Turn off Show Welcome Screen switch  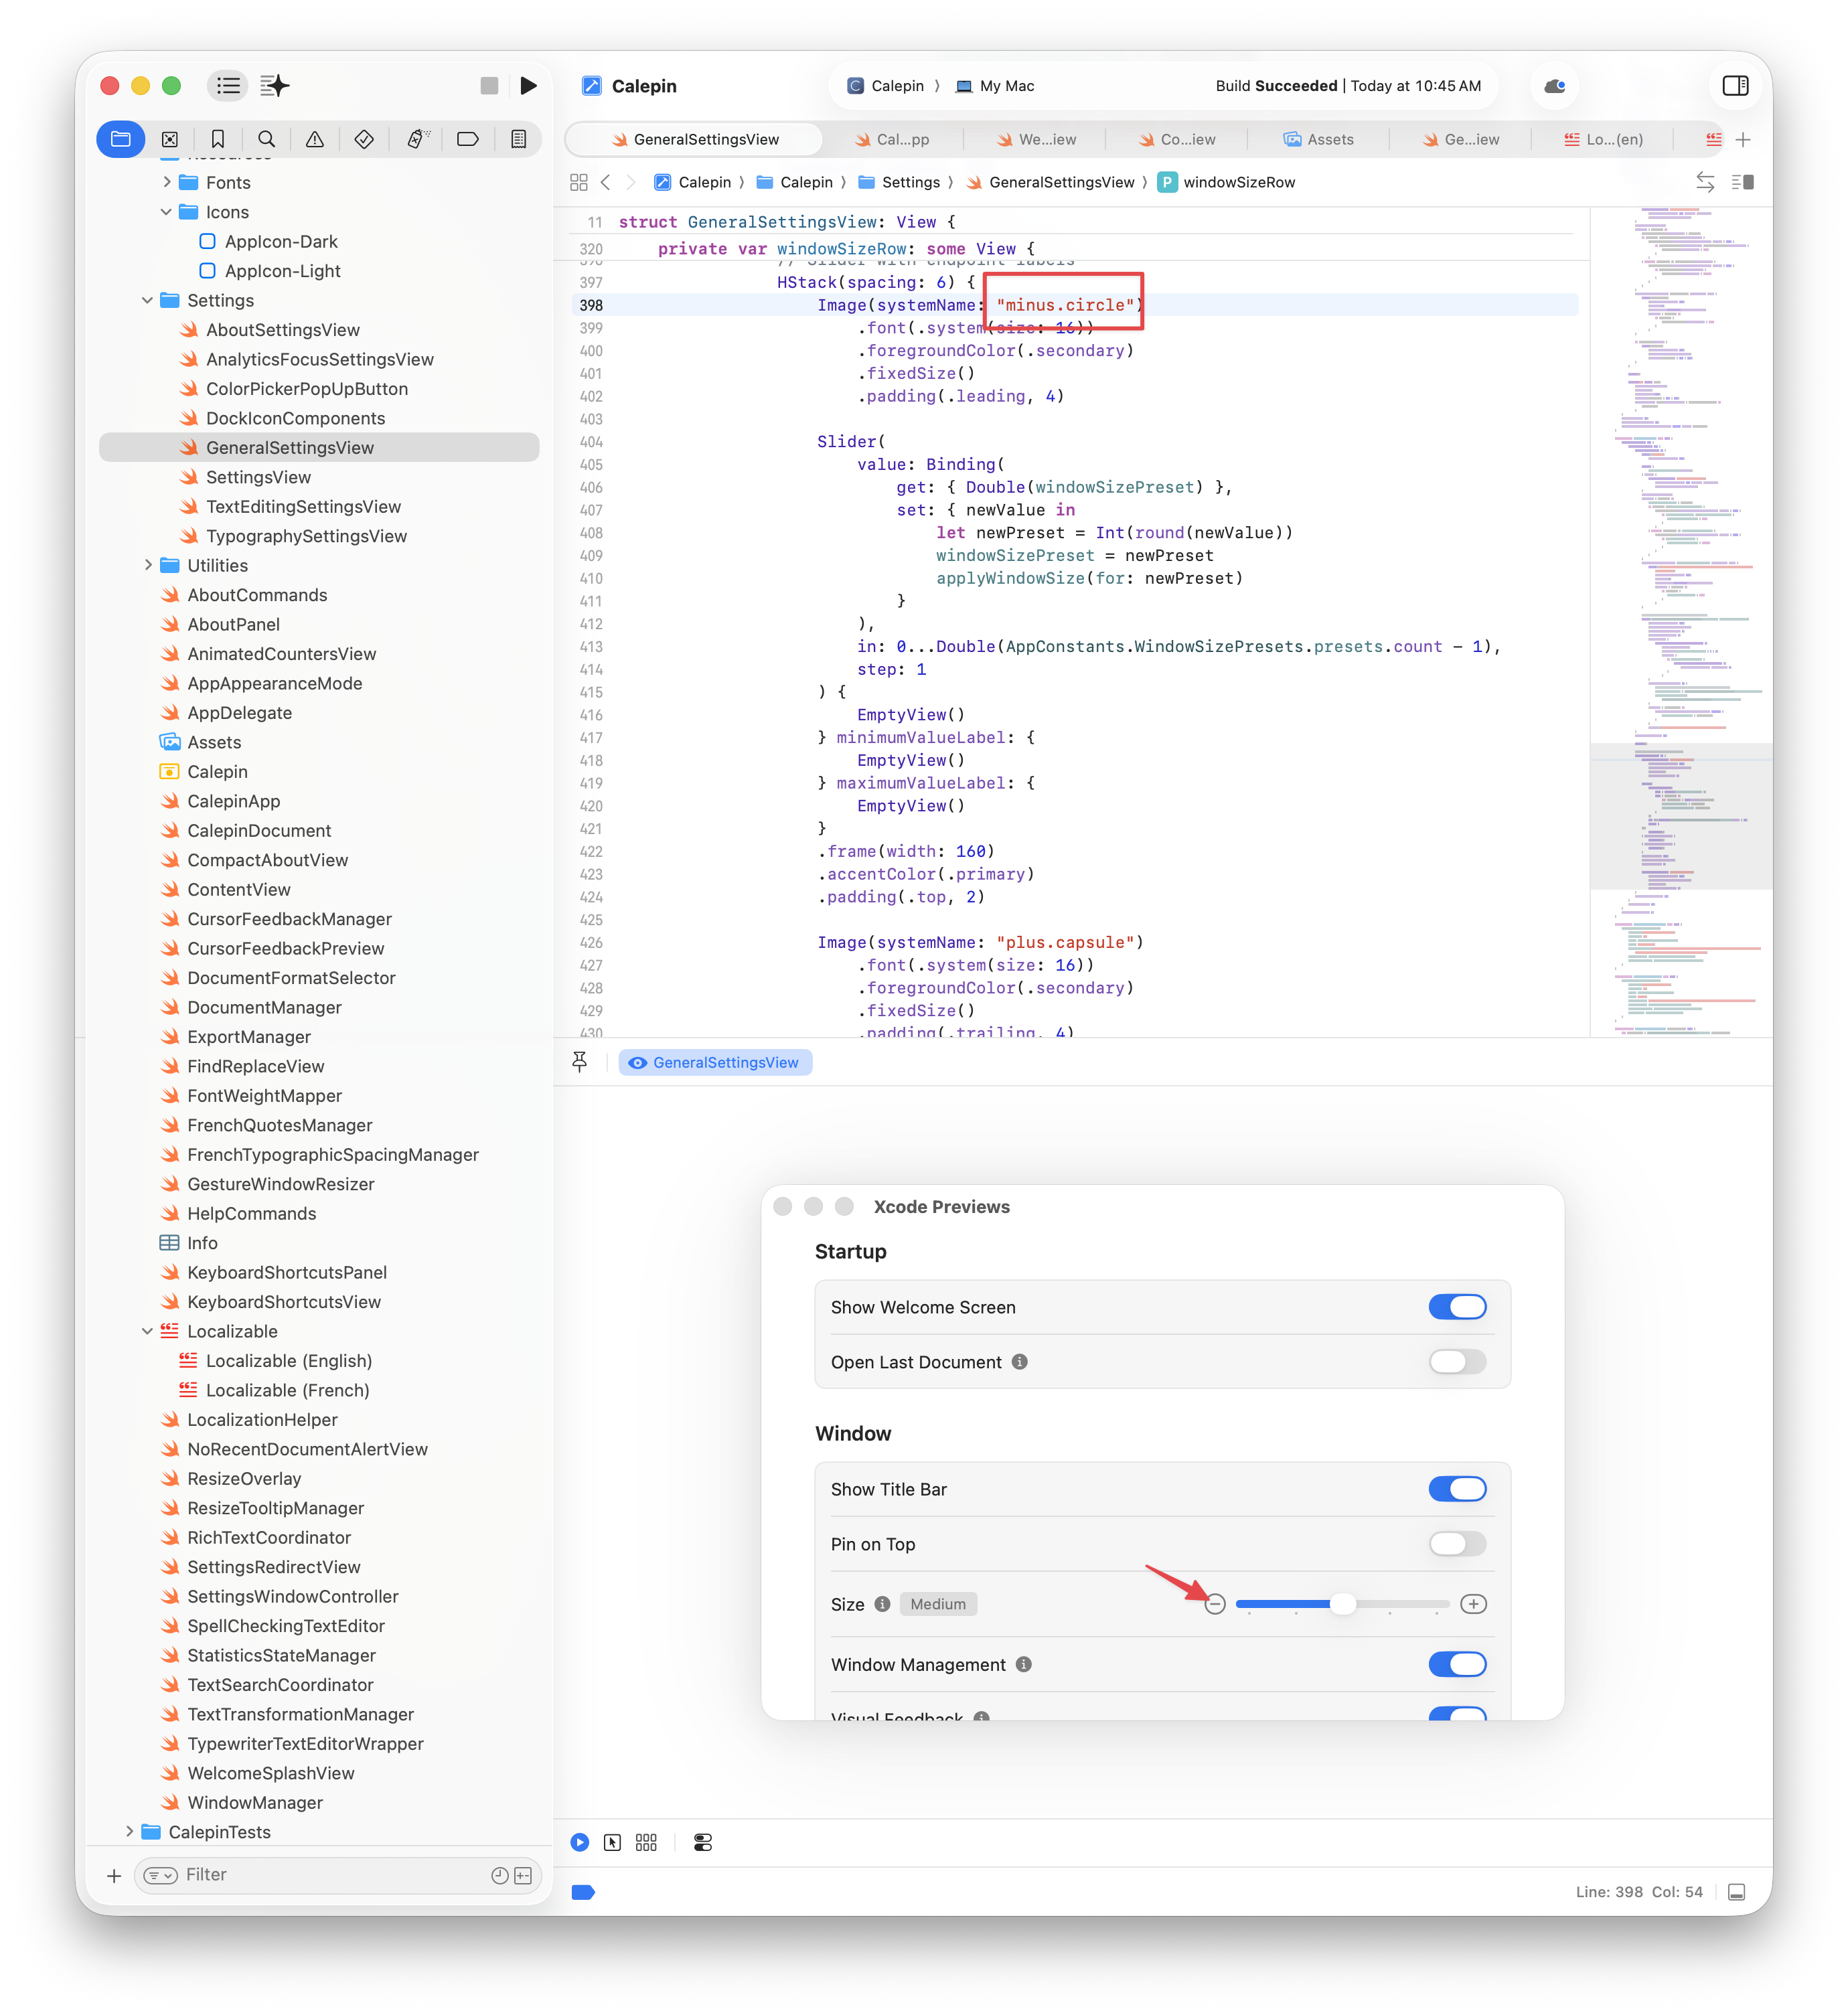[1457, 1307]
